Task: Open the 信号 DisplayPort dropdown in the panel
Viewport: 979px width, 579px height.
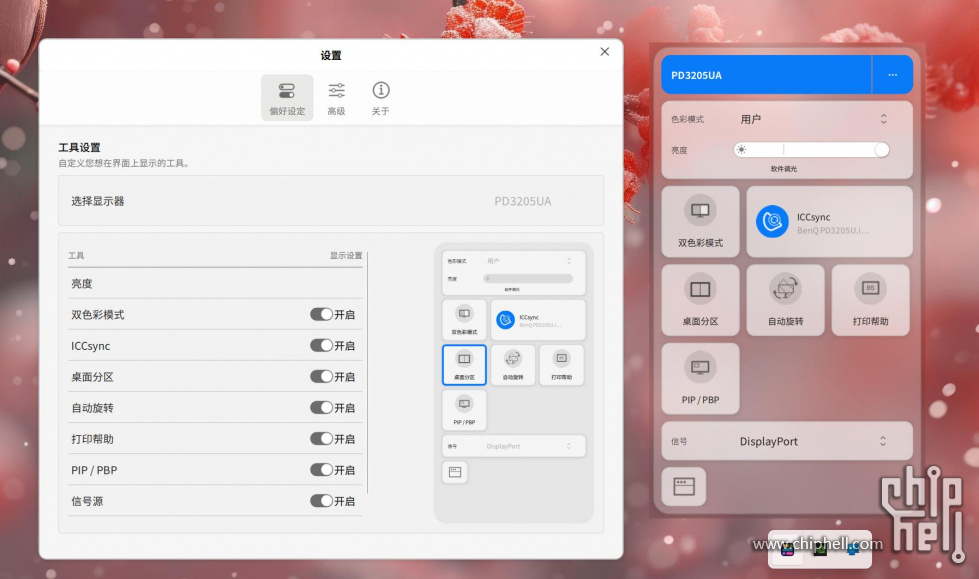Action: click(787, 441)
